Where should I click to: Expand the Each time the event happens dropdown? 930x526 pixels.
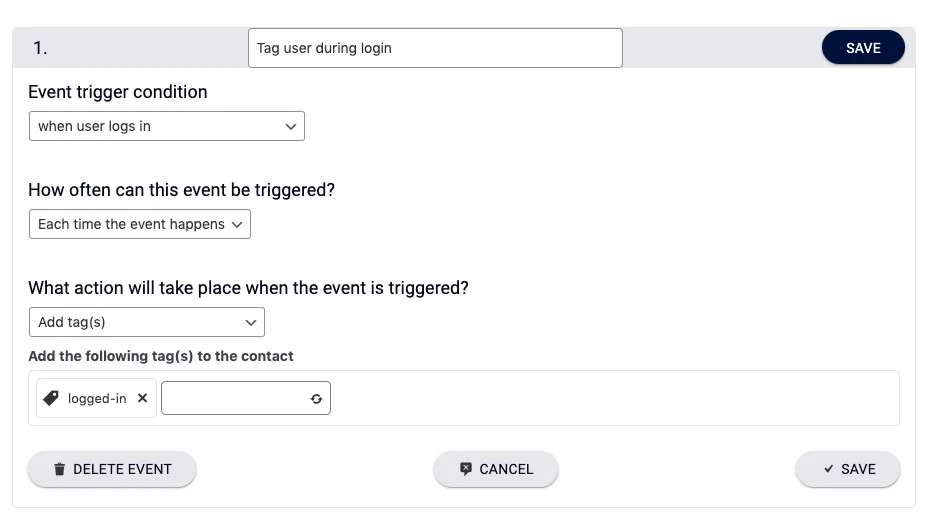coord(140,224)
